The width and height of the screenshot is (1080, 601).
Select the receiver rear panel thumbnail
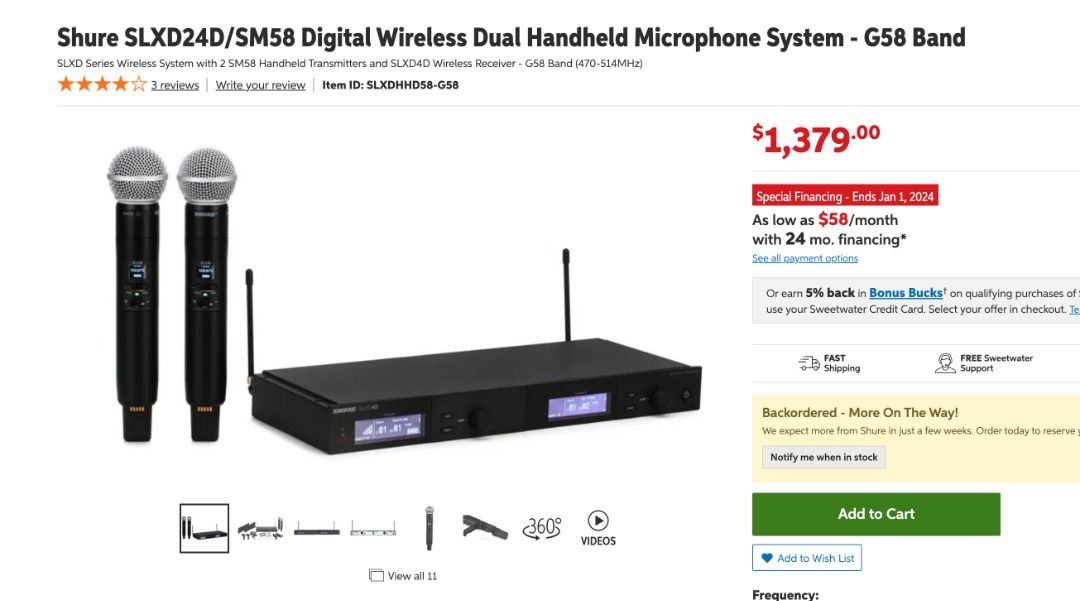click(372, 529)
